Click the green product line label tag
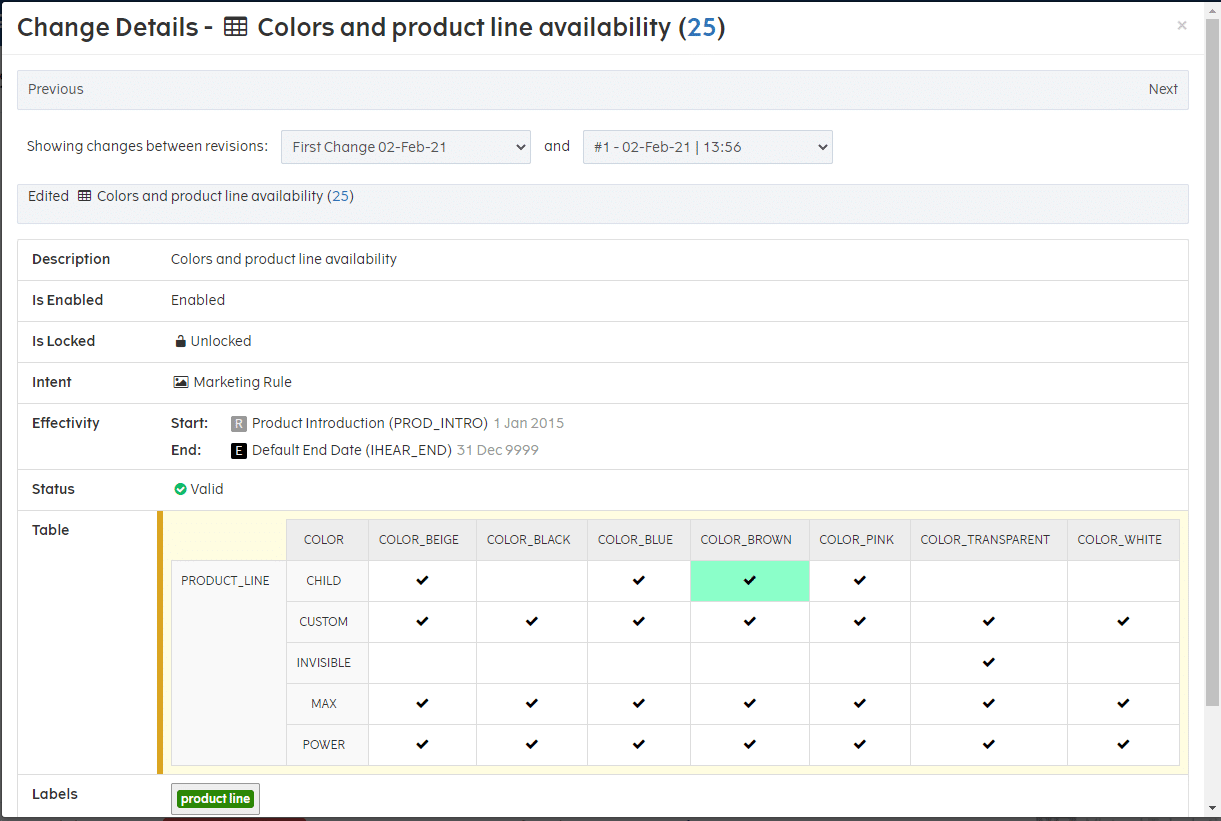The image size is (1221, 821). tap(215, 799)
